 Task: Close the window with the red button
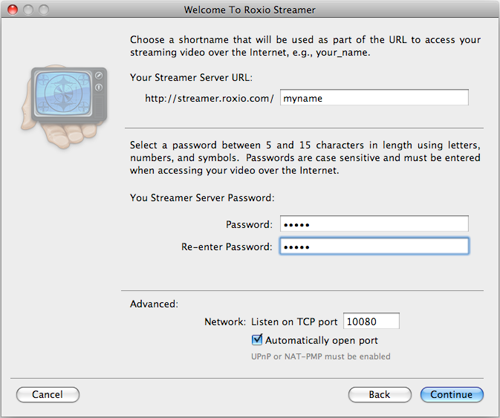[x=13, y=10]
